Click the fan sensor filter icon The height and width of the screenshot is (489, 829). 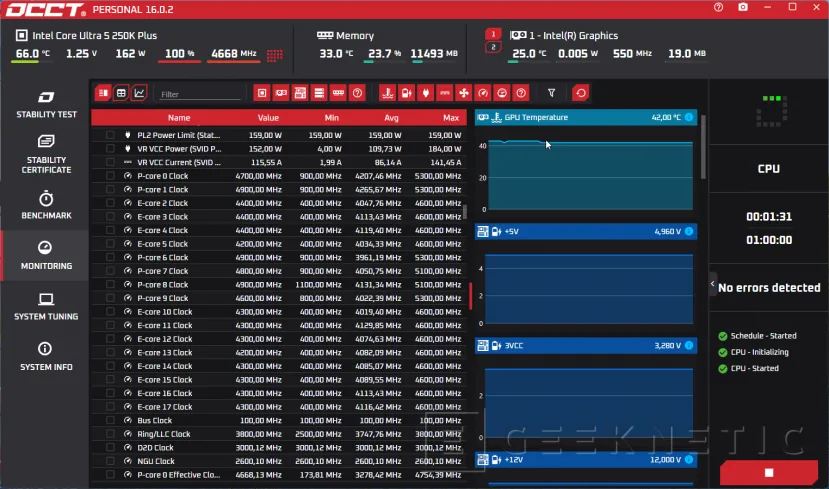tap(463, 93)
